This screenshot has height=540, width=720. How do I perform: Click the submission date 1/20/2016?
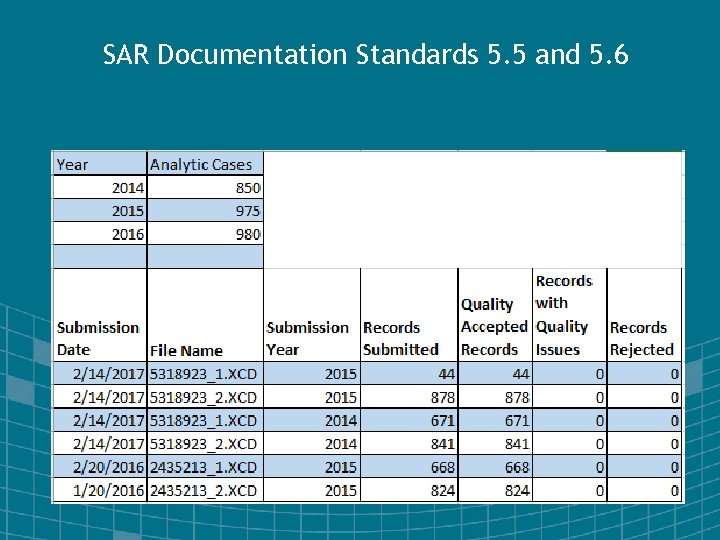(100, 490)
